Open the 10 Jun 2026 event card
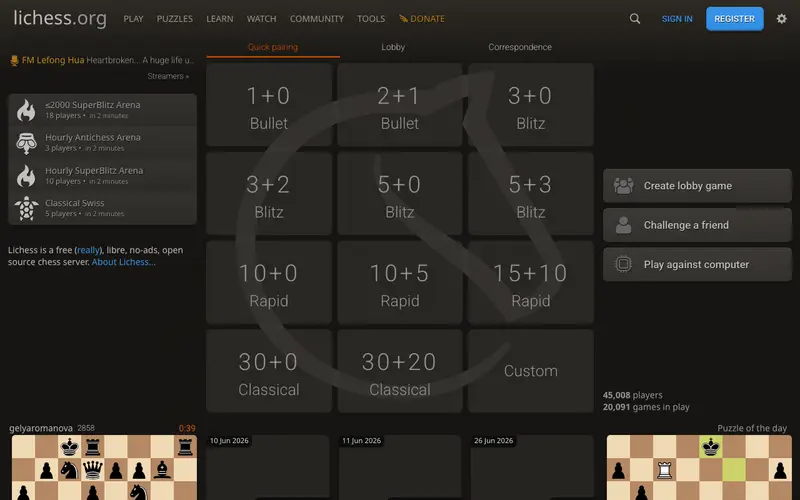This screenshot has height=500, width=800. point(268,467)
